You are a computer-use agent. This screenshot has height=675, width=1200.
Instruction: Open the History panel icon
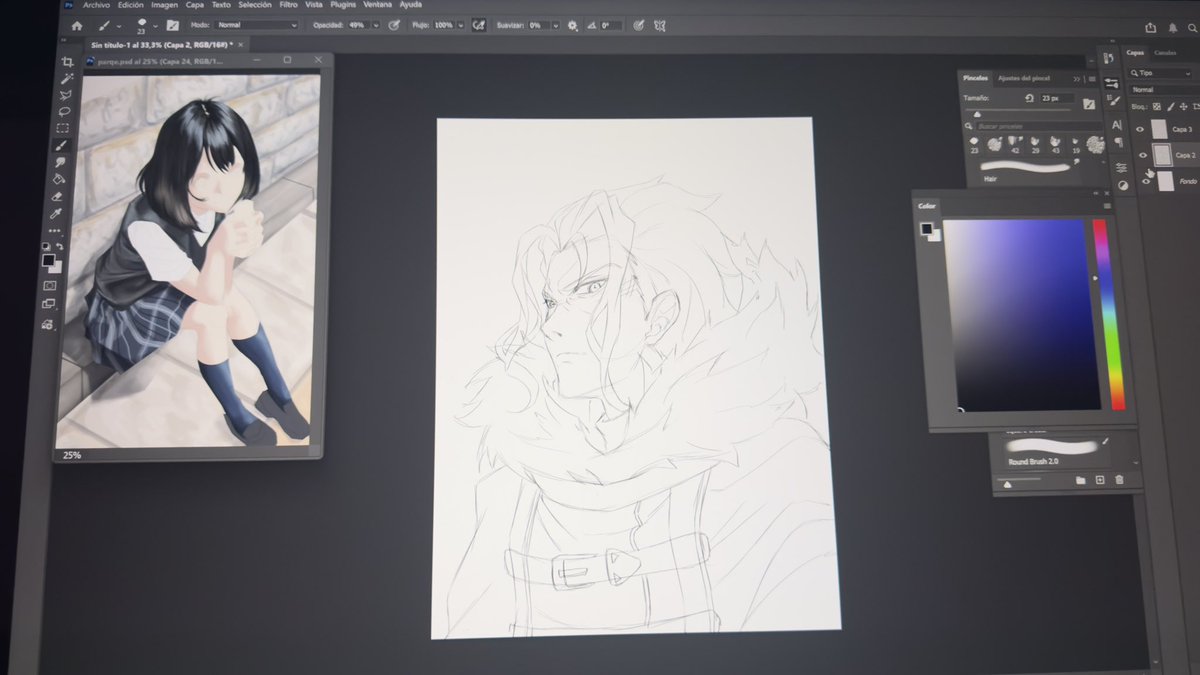(x=1110, y=59)
